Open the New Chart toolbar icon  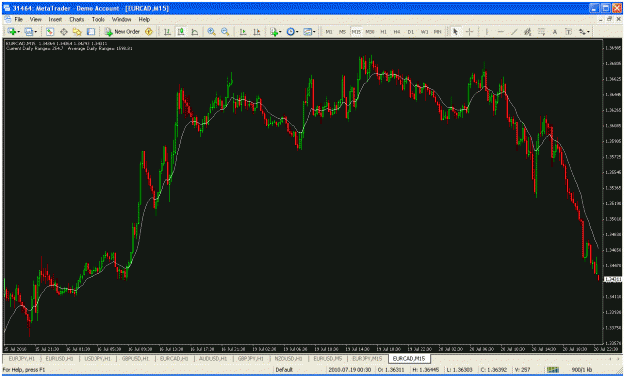[11, 31]
